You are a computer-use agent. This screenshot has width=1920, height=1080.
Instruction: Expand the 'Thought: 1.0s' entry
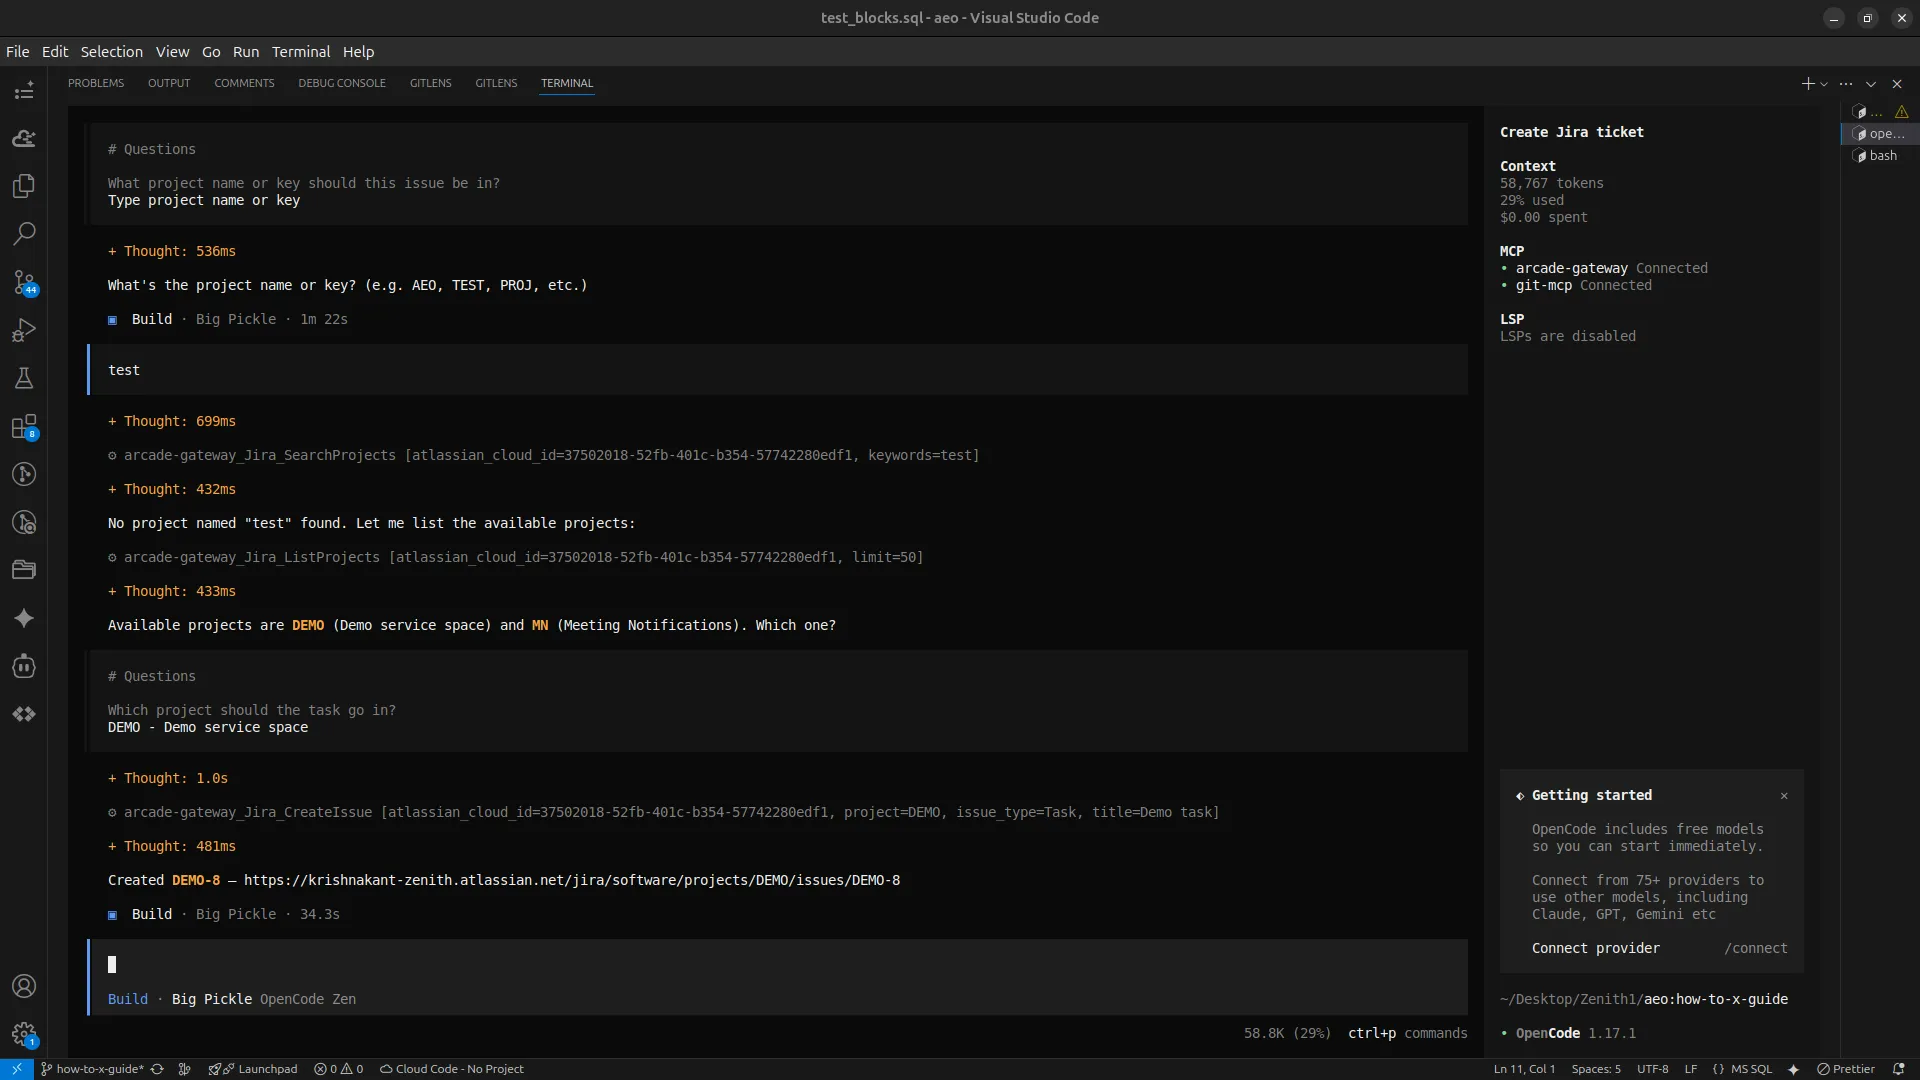point(168,778)
